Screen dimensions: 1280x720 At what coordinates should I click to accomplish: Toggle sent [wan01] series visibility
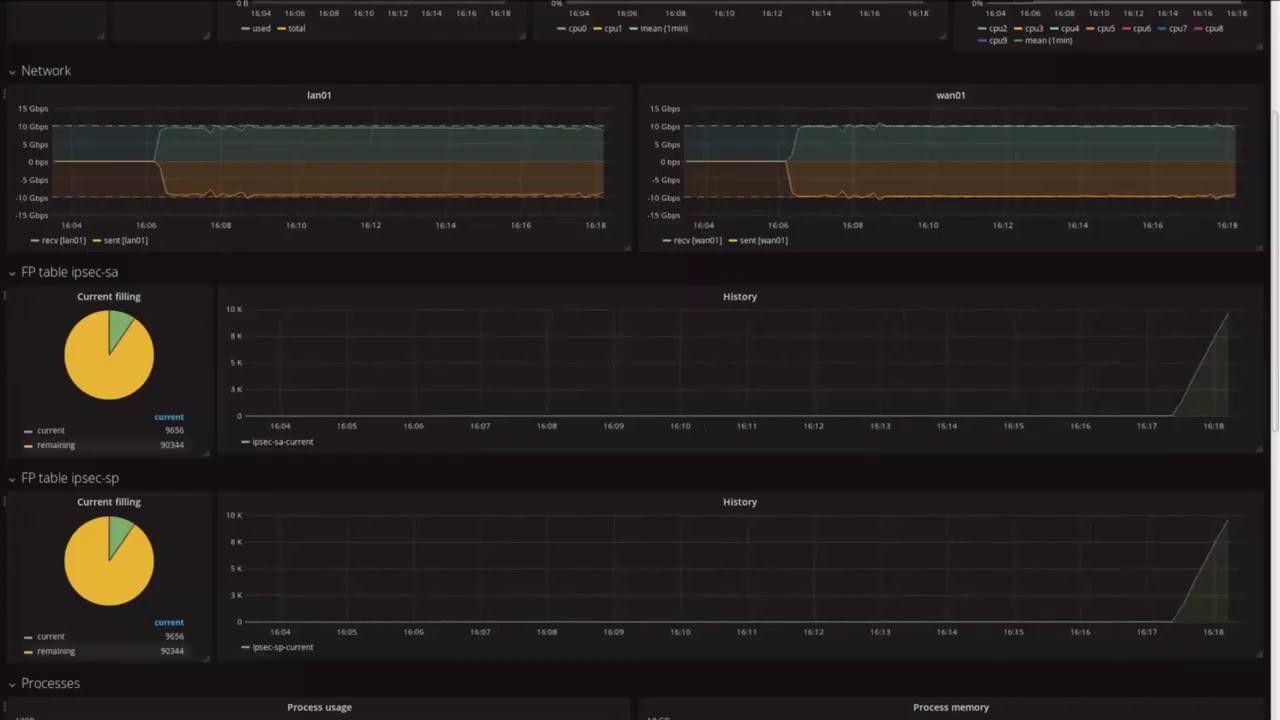point(758,240)
